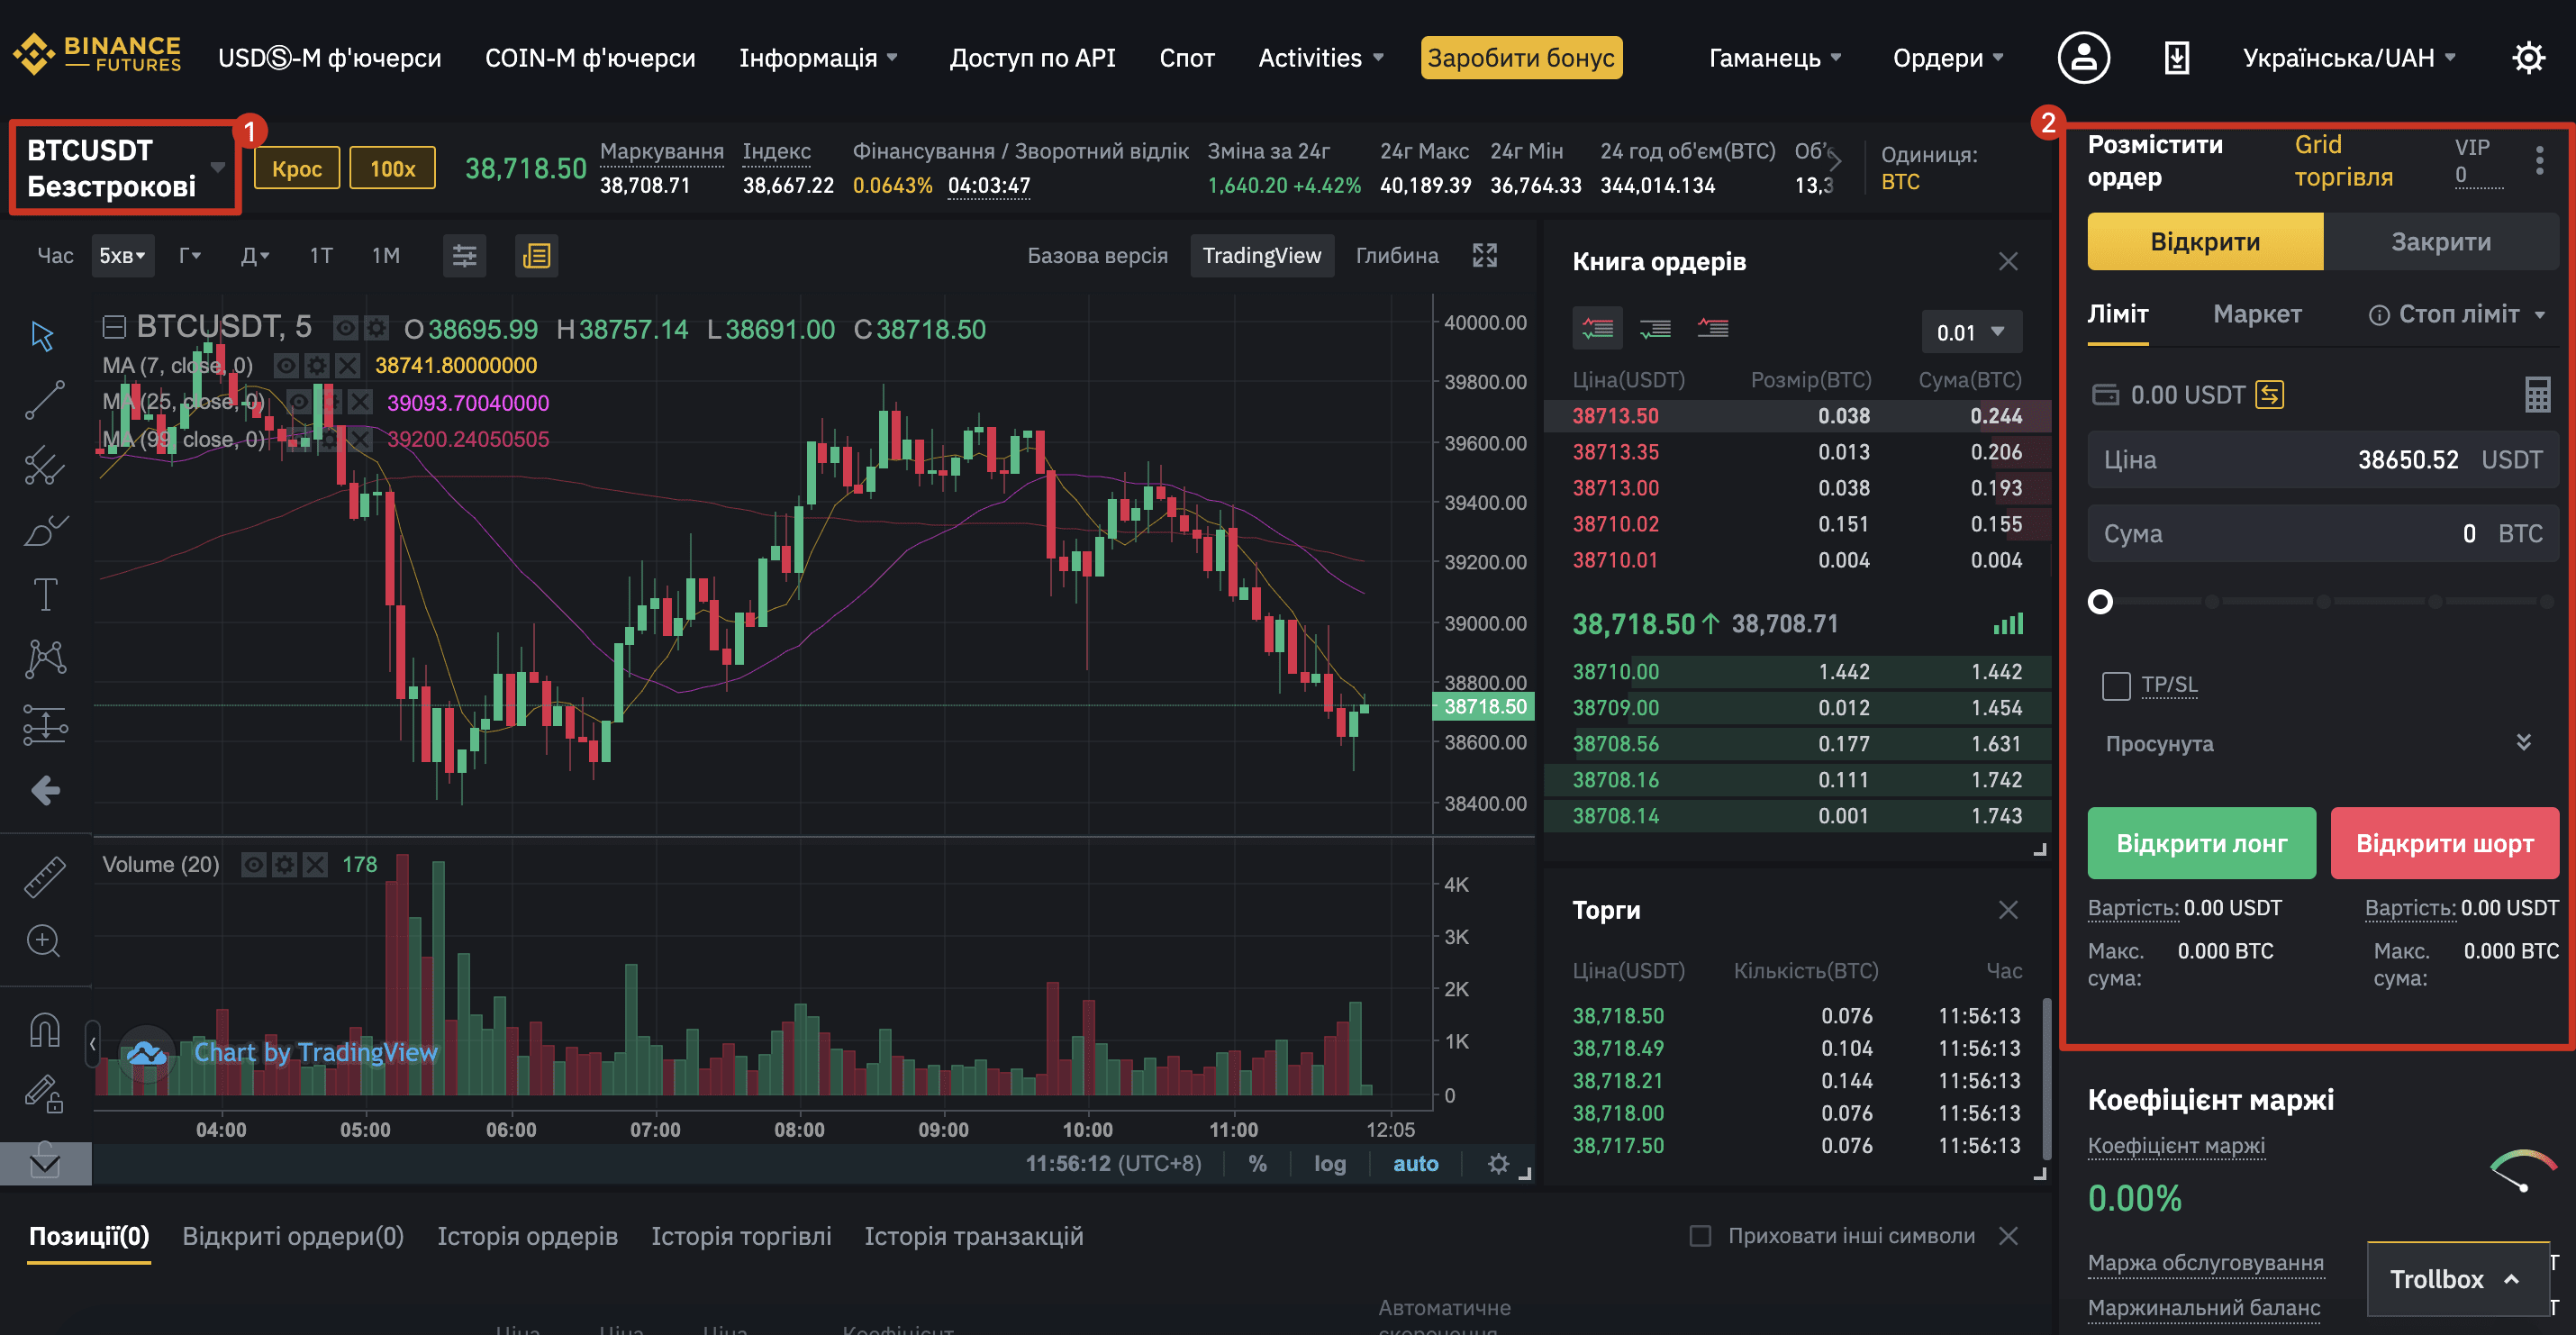This screenshot has width=2576, height=1335.
Task: Open the order book 0.01 precision dropdown
Action: (x=1970, y=332)
